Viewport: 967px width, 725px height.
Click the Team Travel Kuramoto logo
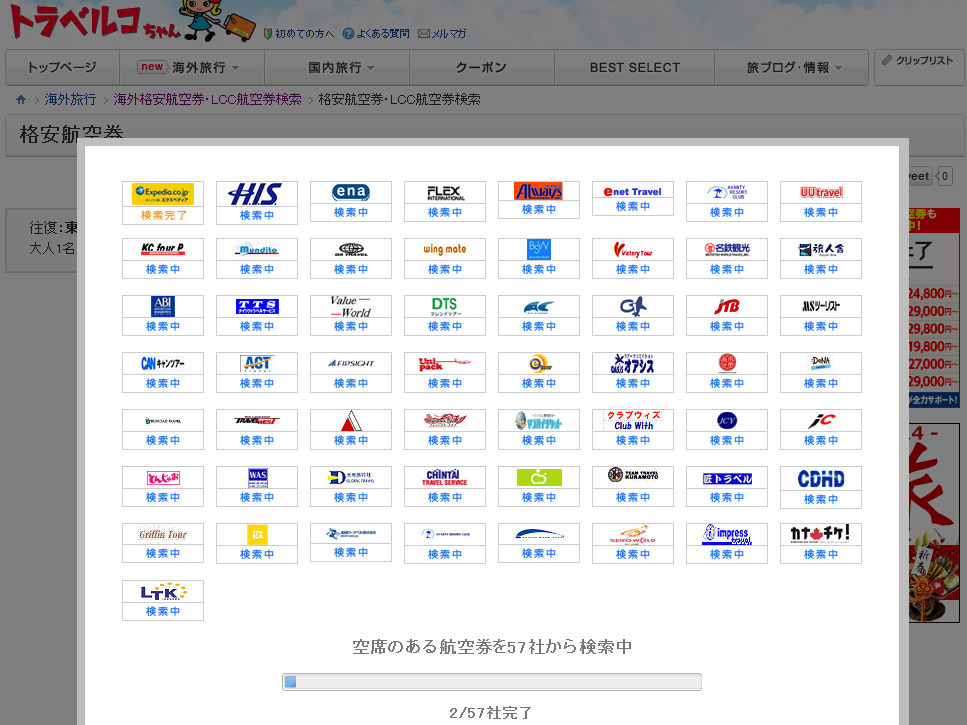632,474
